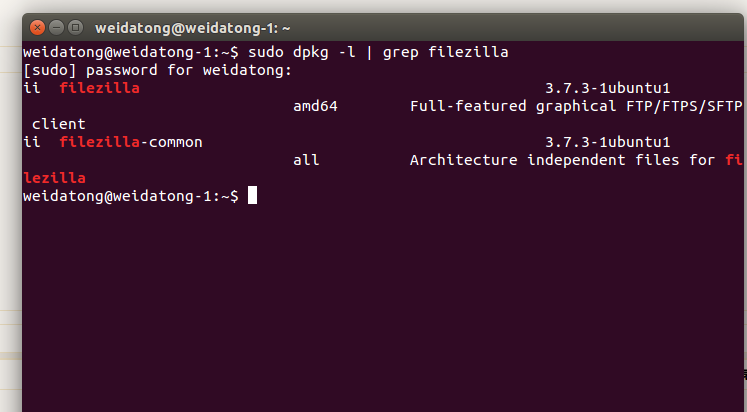
Task: Close the terminal window with the orange button
Action: (x=38, y=28)
